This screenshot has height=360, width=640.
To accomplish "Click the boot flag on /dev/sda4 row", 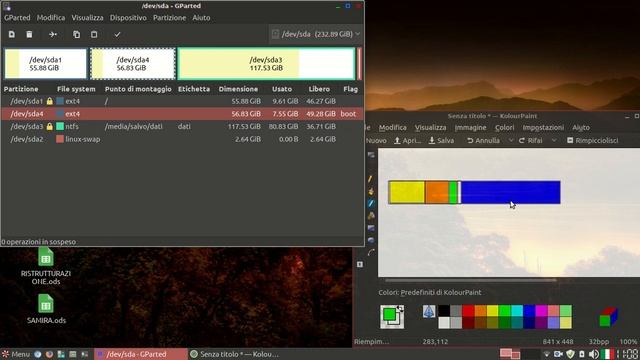I will point(348,113).
